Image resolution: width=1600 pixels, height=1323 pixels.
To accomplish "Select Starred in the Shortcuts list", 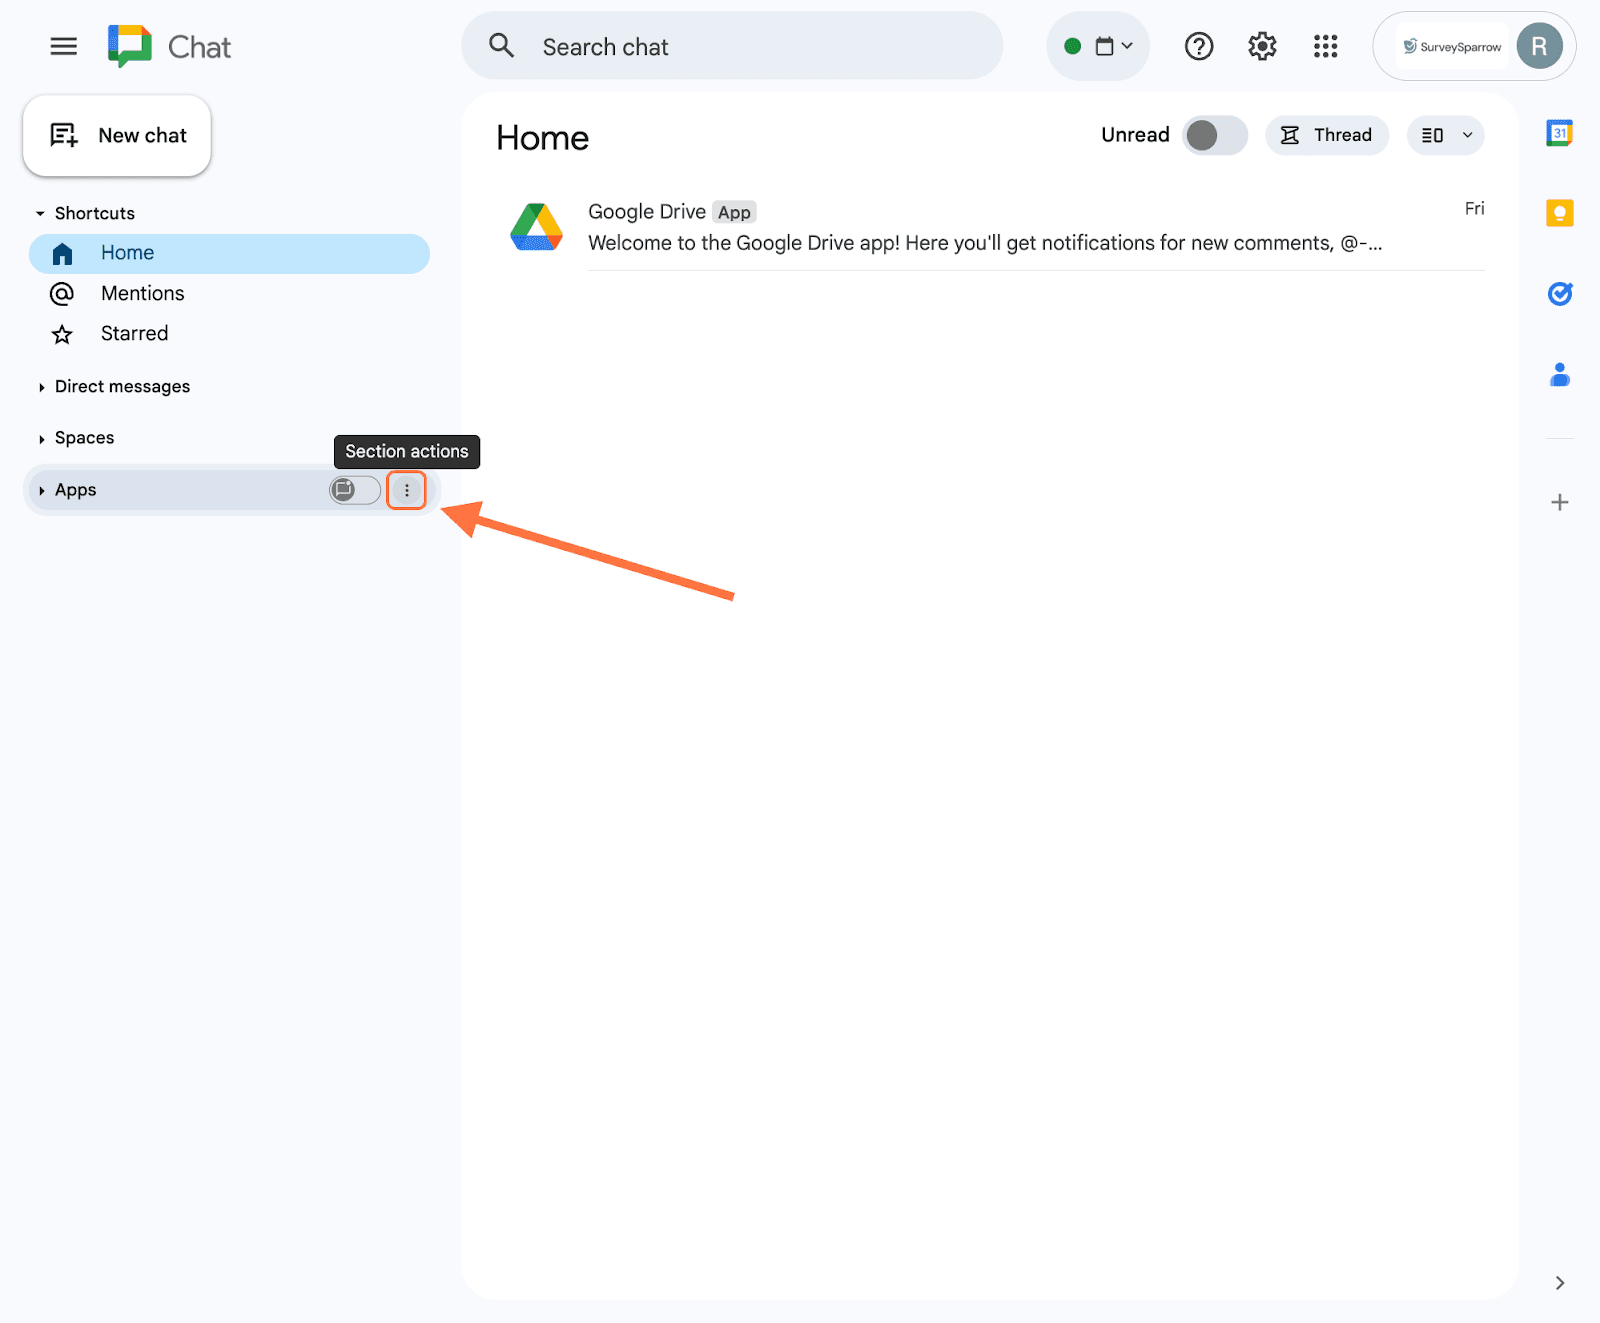I will (x=134, y=334).
